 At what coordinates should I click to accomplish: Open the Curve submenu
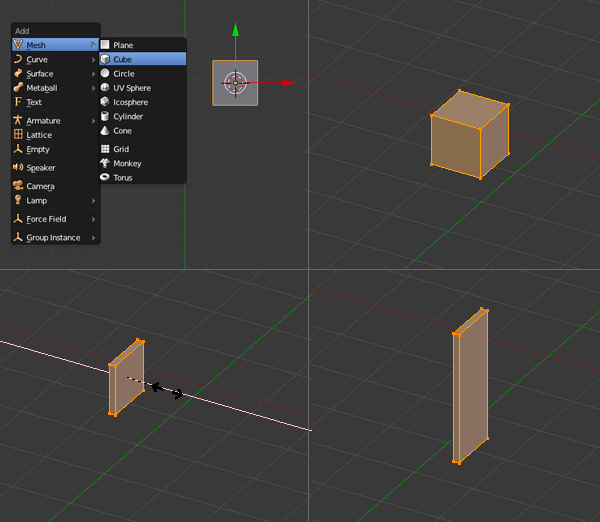click(x=55, y=59)
